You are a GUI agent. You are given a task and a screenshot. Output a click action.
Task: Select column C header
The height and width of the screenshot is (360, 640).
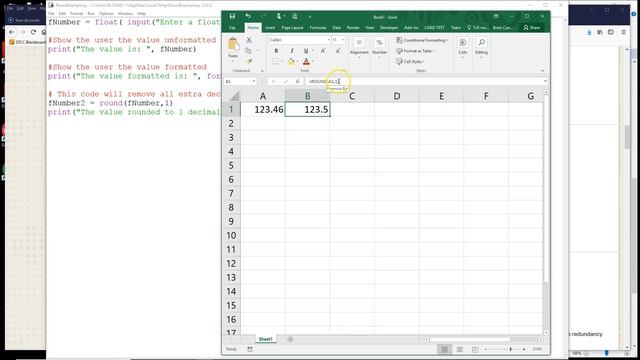pyautogui.click(x=352, y=96)
